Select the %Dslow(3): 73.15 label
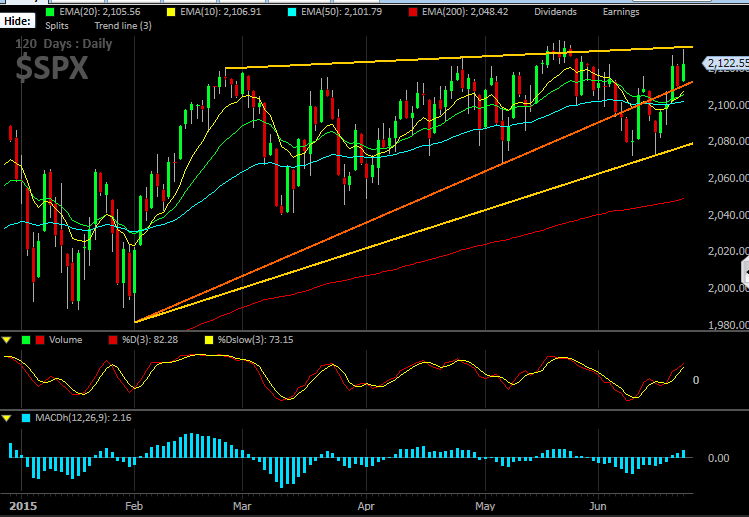 256,340
